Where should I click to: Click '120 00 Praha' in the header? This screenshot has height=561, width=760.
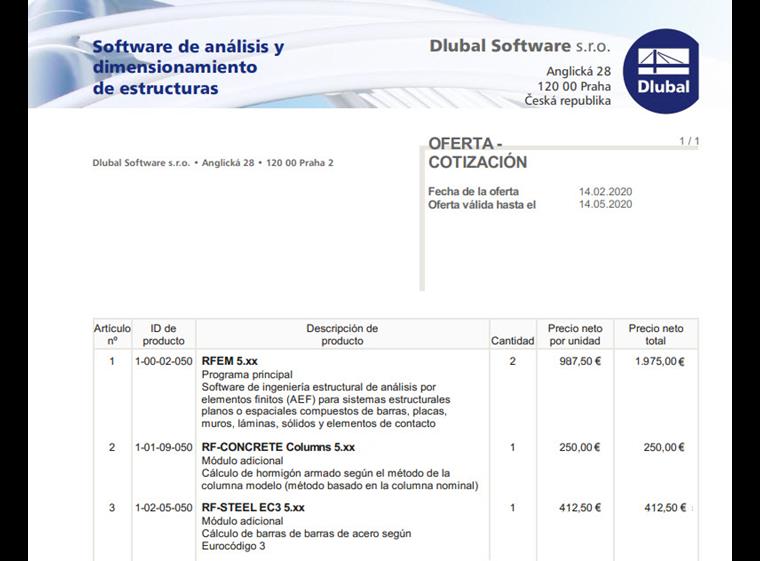574,86
